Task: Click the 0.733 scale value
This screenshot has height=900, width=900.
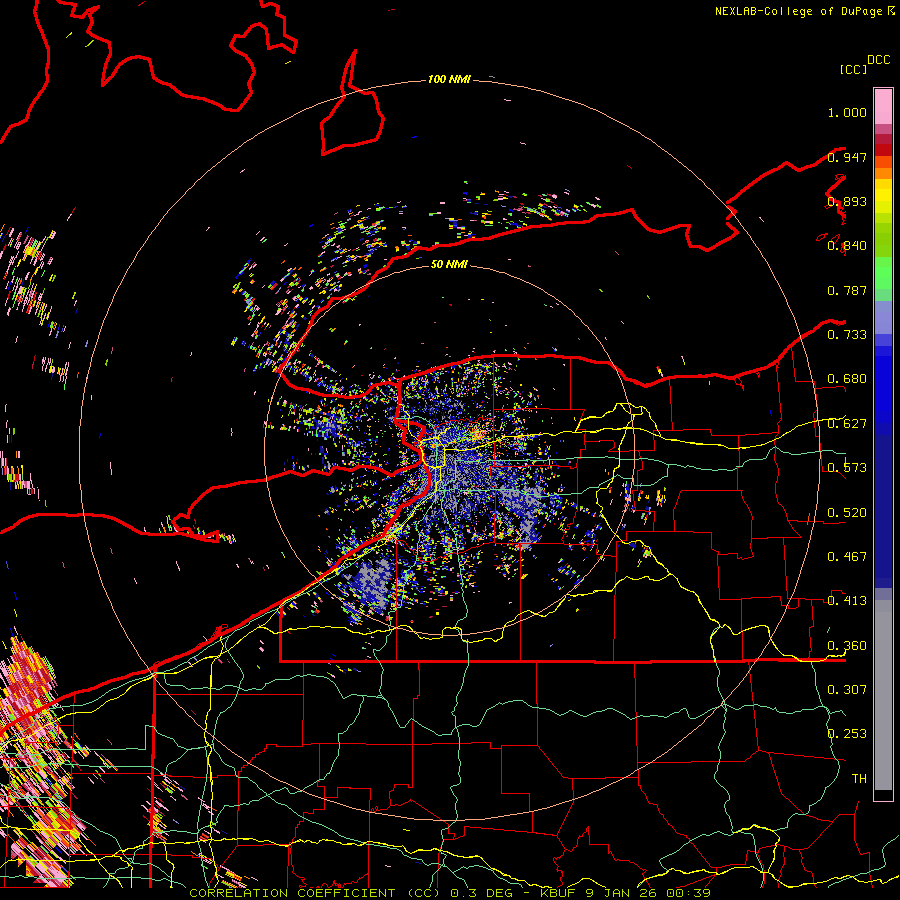Action: (847, 334)
